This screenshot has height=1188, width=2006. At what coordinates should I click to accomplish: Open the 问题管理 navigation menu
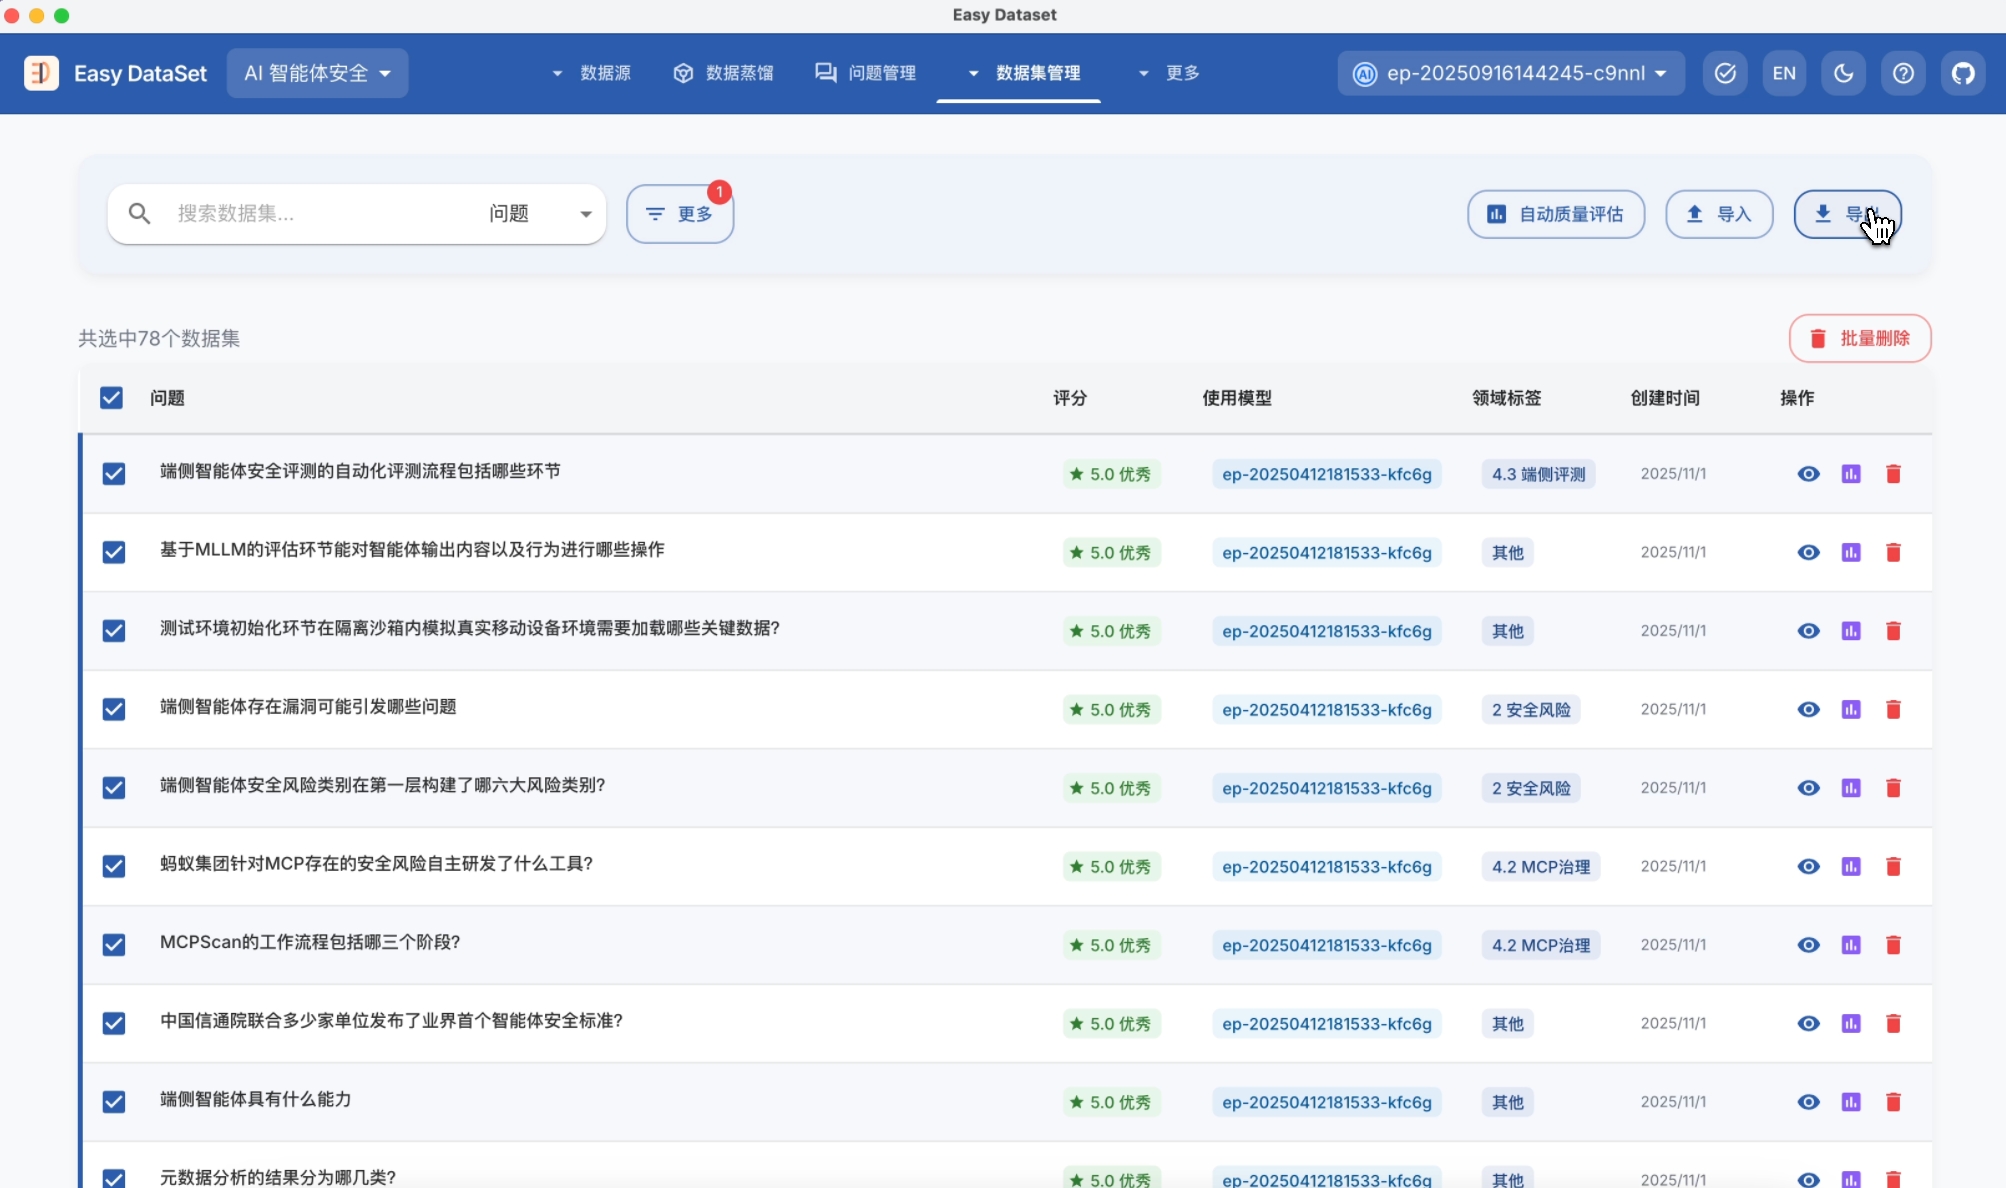tap(866, 73)
